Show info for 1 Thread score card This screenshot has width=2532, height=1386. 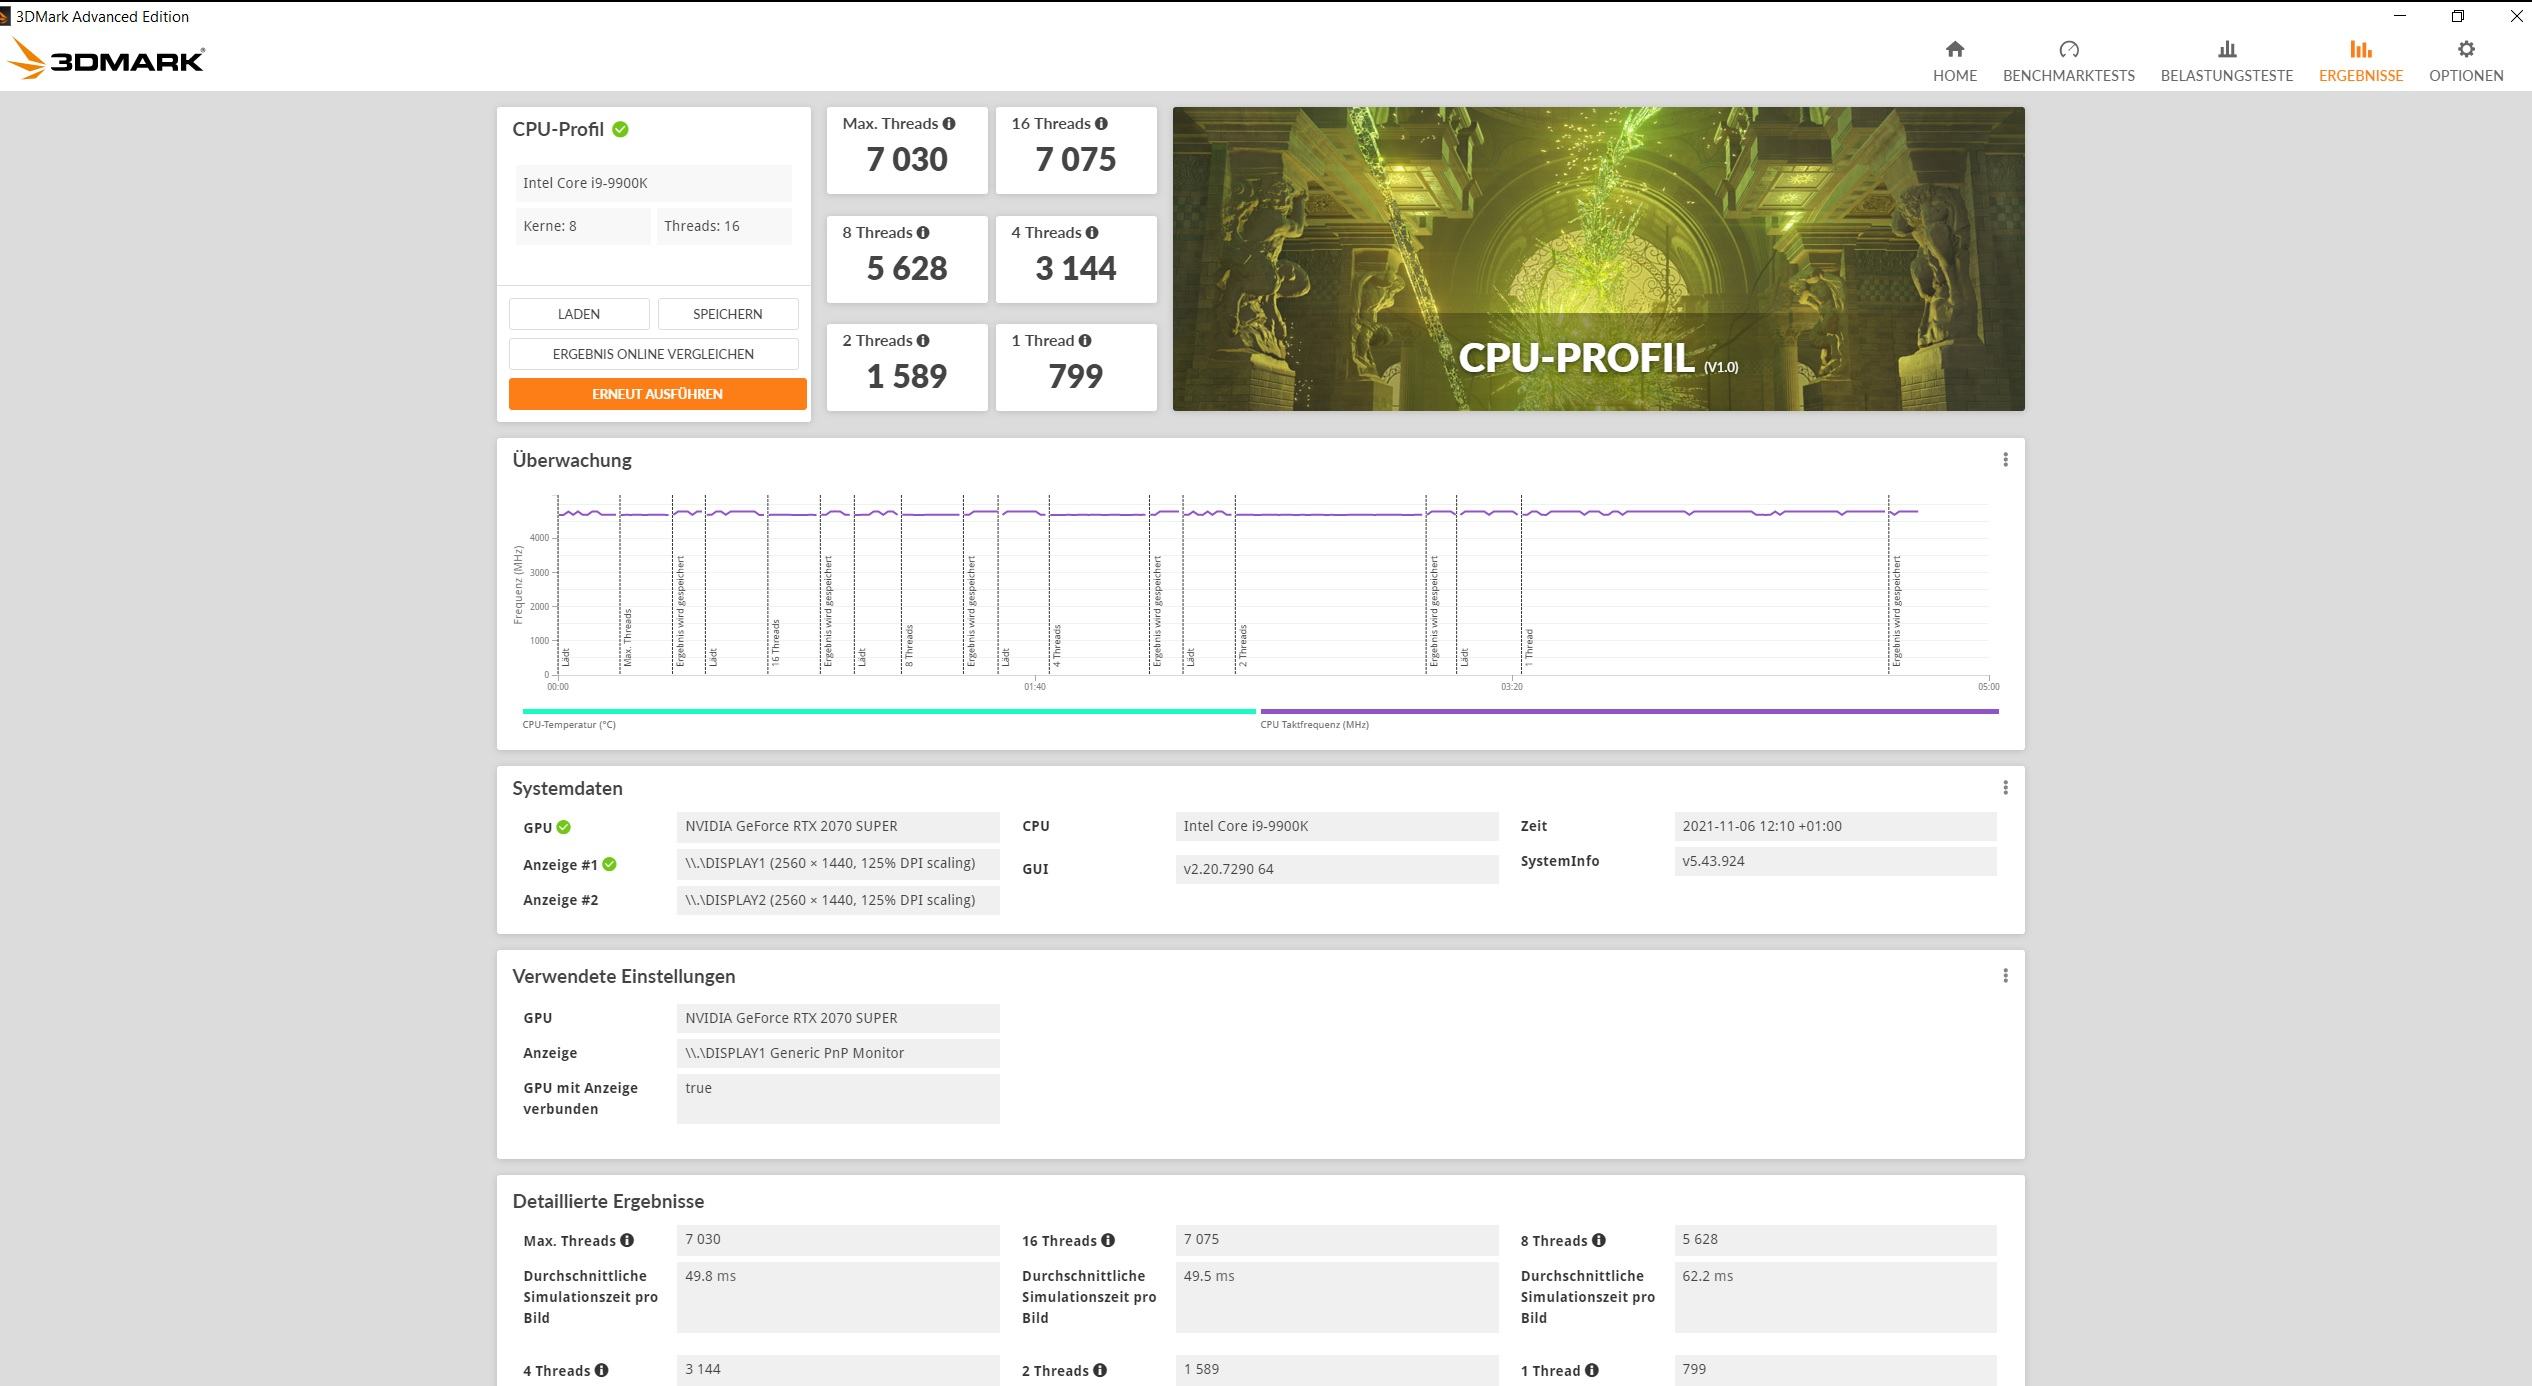pos(1085,341)
